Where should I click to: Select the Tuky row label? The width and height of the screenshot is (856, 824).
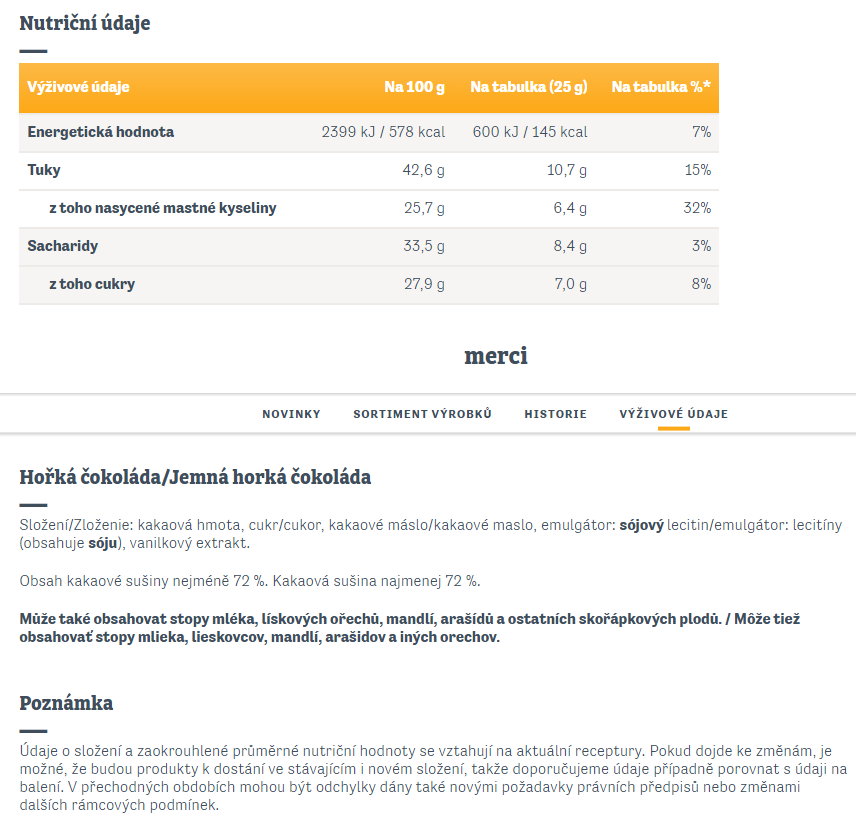(44, 170)
